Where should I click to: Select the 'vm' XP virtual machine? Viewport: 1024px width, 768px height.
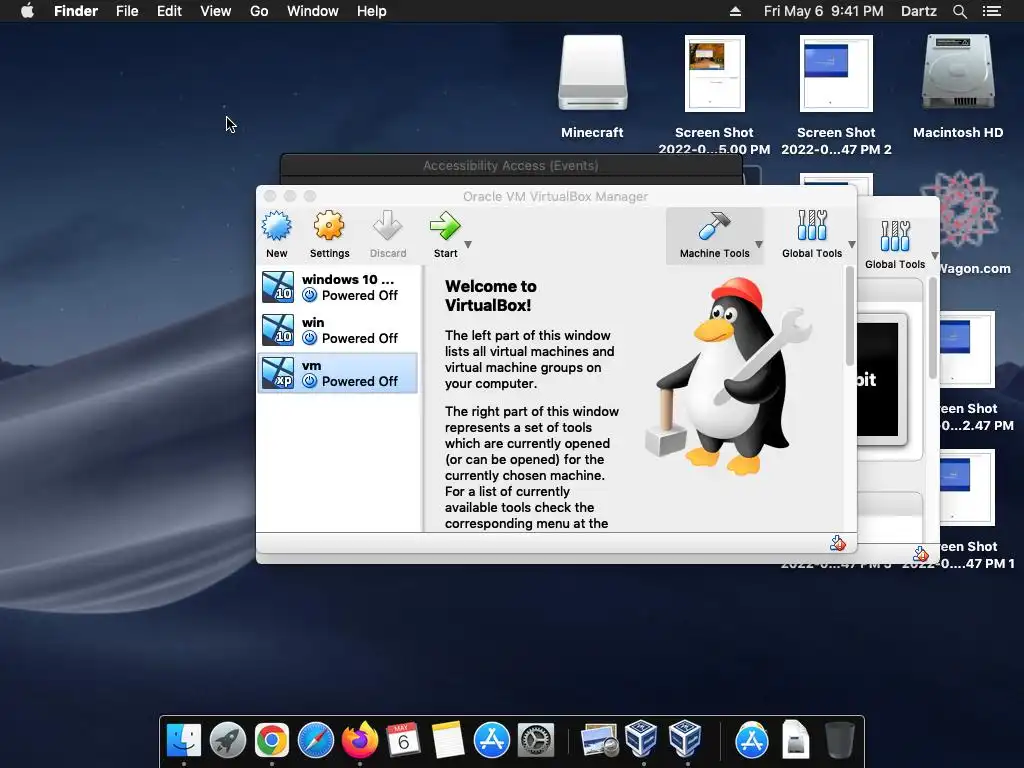pos(338,373)
